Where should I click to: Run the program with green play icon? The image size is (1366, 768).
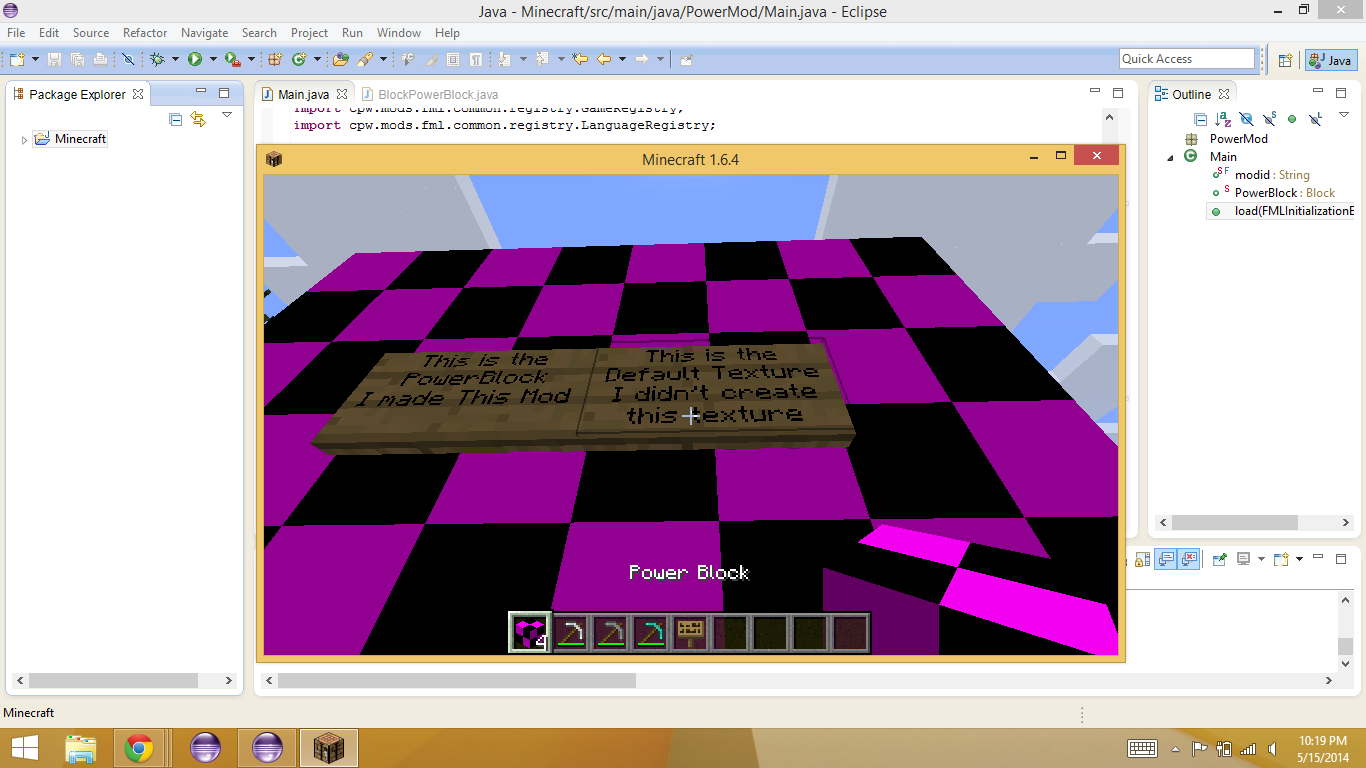click(195, 59)
